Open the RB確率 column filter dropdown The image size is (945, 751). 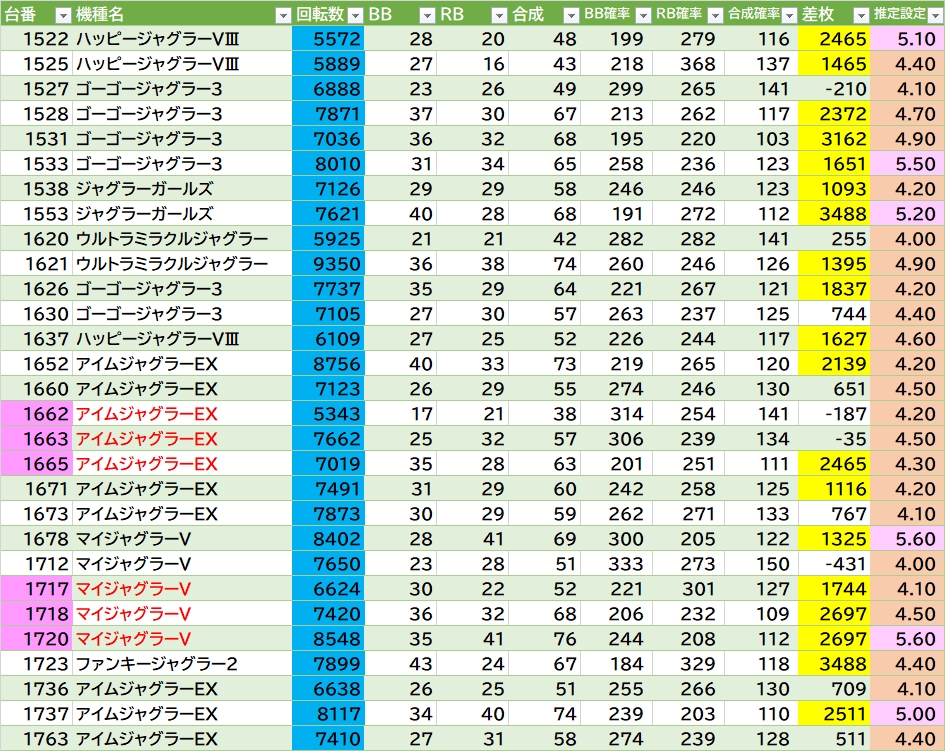coord(715,16)
